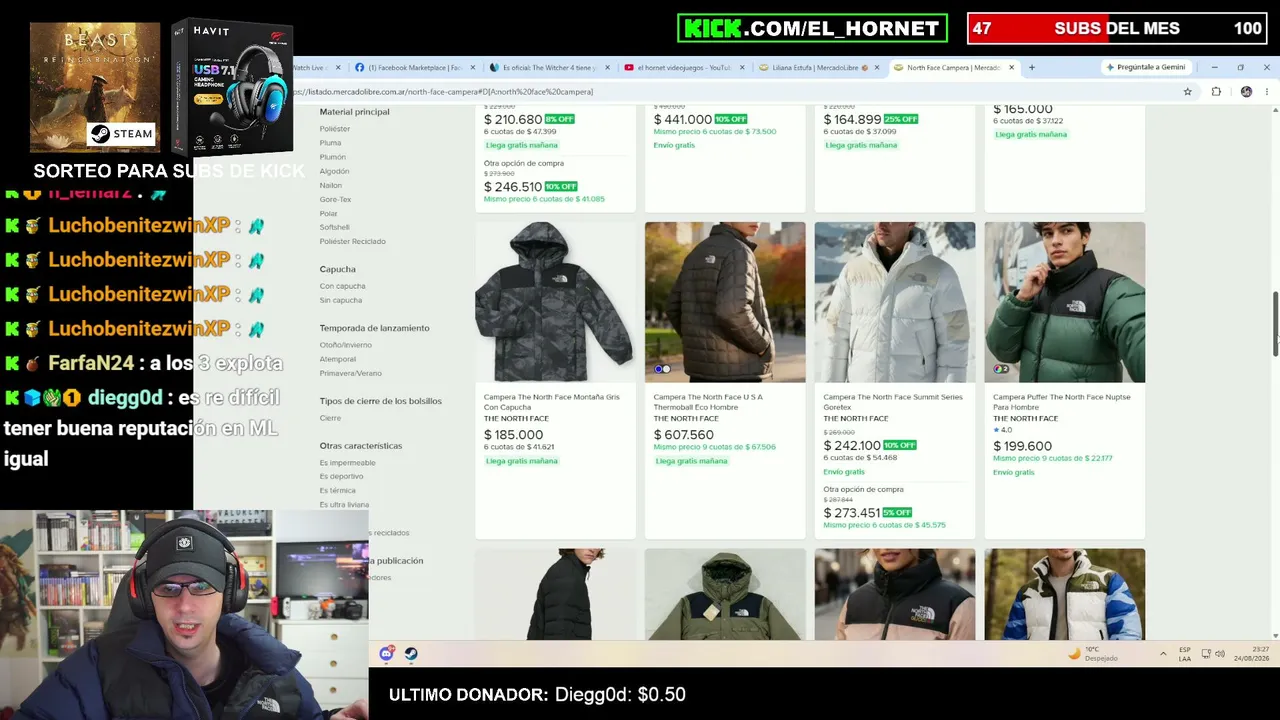The height and width of the screenshot is (720, 1280).
Task: Filter by Es ultra liviana
Action: (x=345, y=505)
